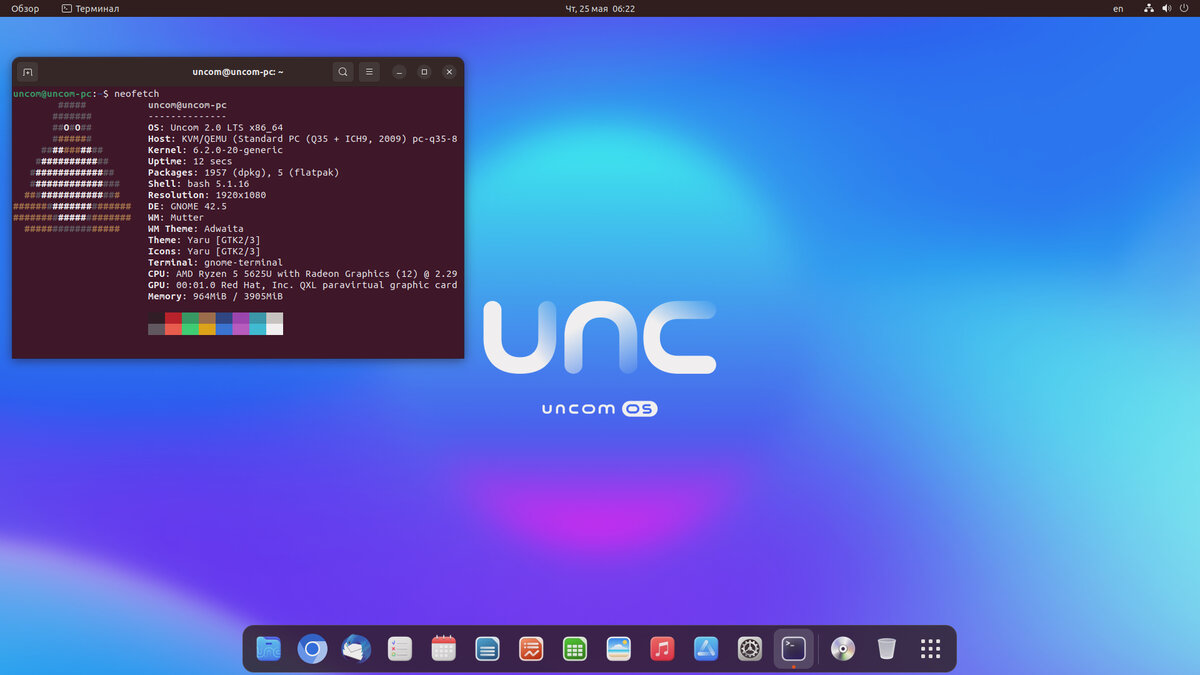
Task: Click the volume speaker icon in top bar
Action: click(1167, 8)
